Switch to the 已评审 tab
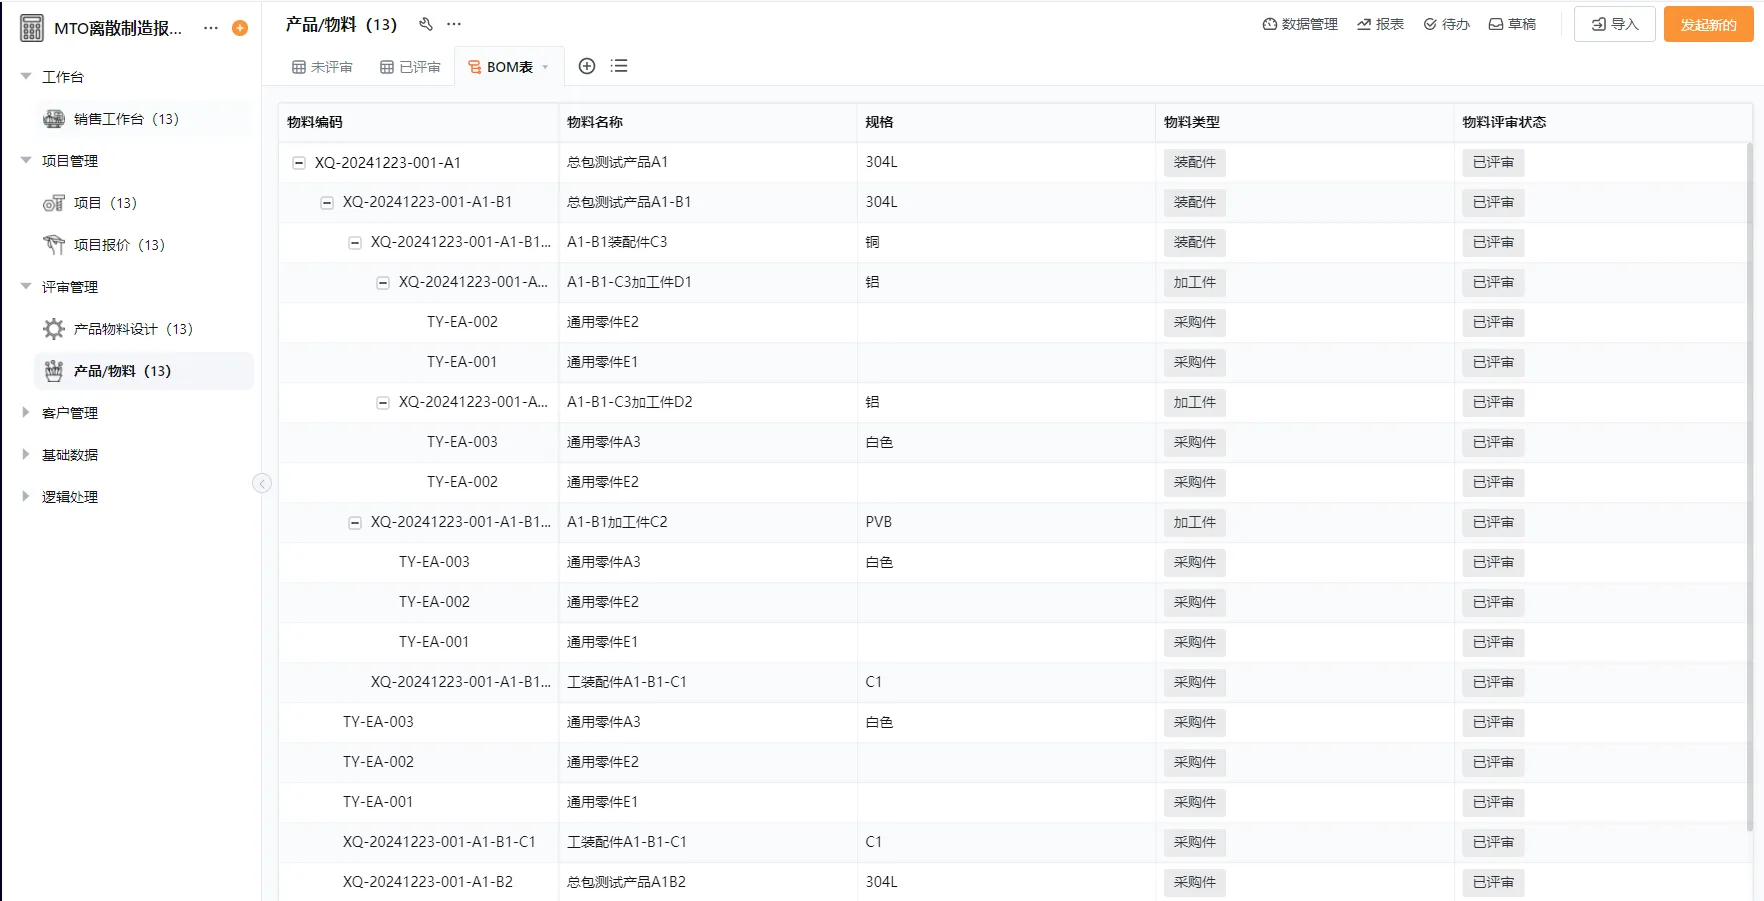The width and height of the screenshot is (1764, 901). pyautogui.click(x=409, y=66)
